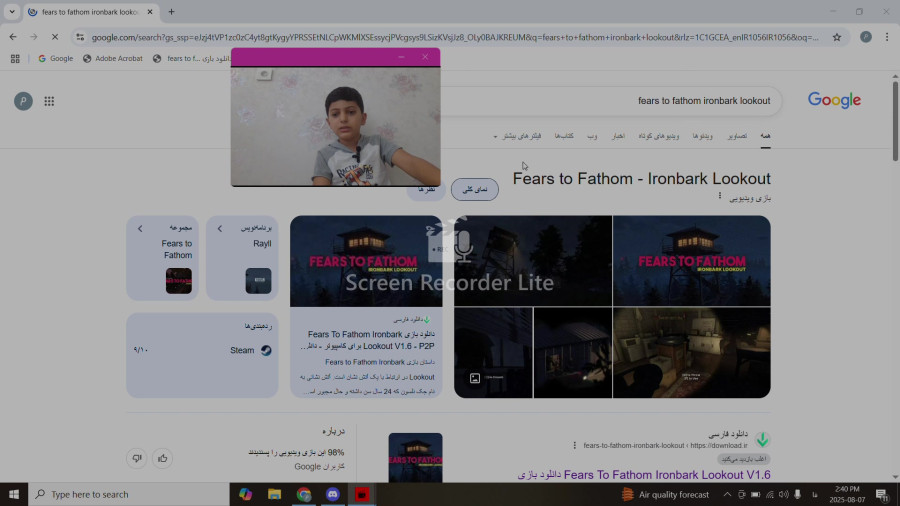Screen dimensions: 900x506
Task: Expand the فیلترهای بیشتر filters dropdown
Action: tap(517, 137)
